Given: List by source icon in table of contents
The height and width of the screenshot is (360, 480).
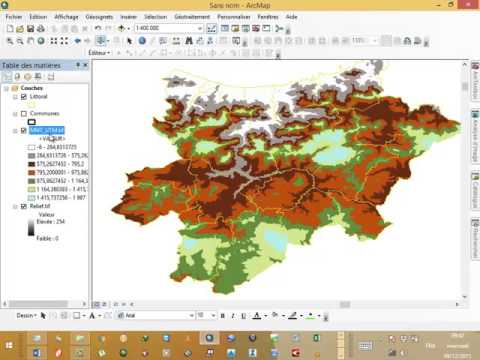Looking at the screenshot, I should (17, 77).
